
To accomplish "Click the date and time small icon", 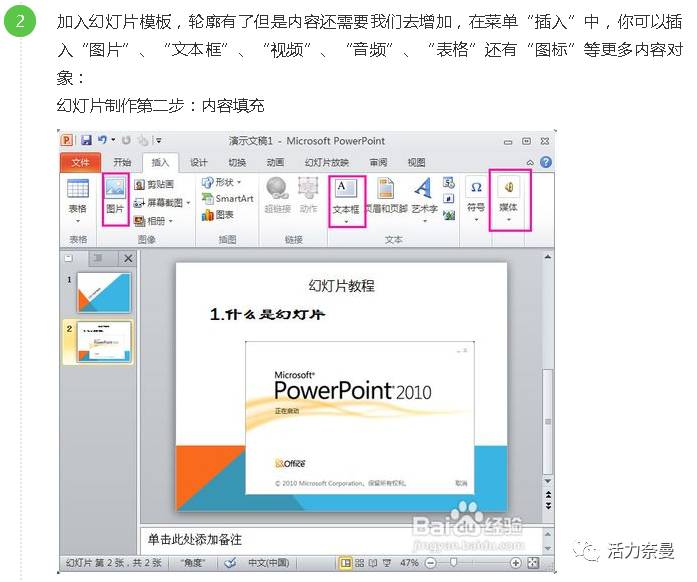I will [x=449, y=182].
